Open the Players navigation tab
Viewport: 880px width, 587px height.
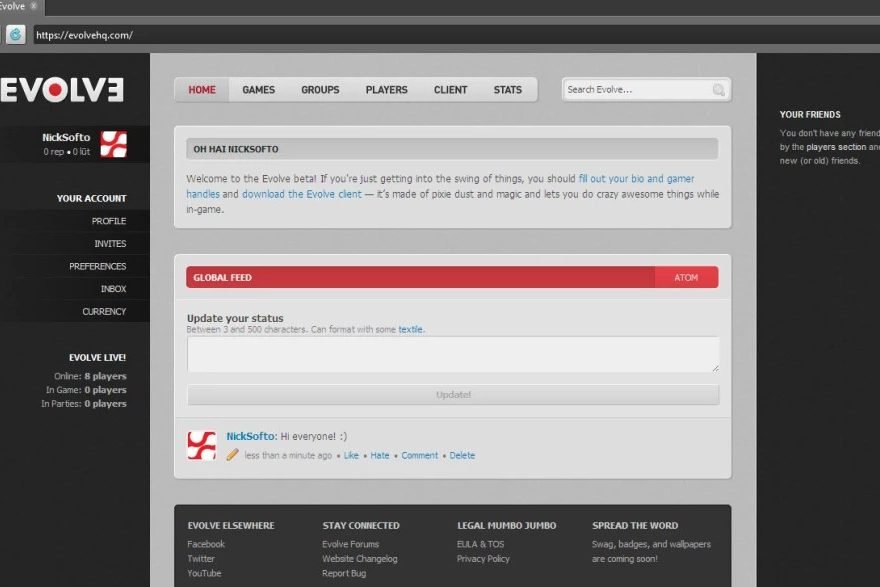[386, 90]
